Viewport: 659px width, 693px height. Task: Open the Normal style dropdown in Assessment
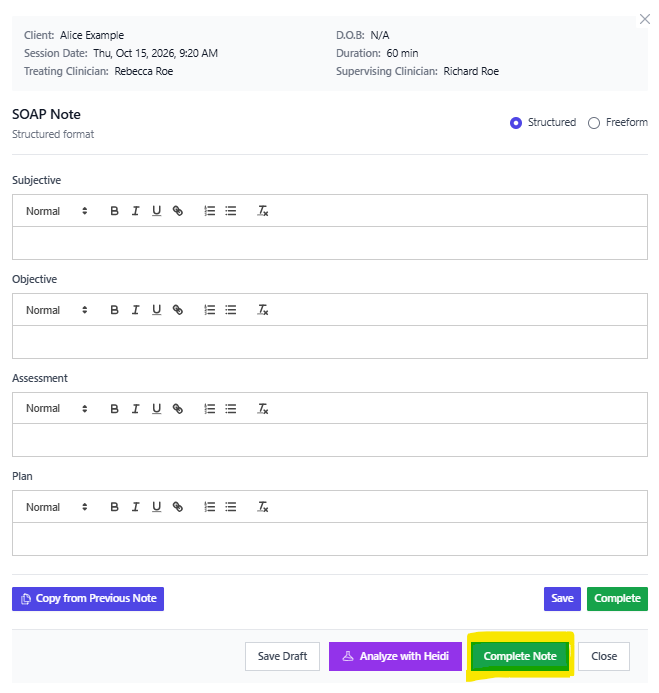(x=57, y=409)
